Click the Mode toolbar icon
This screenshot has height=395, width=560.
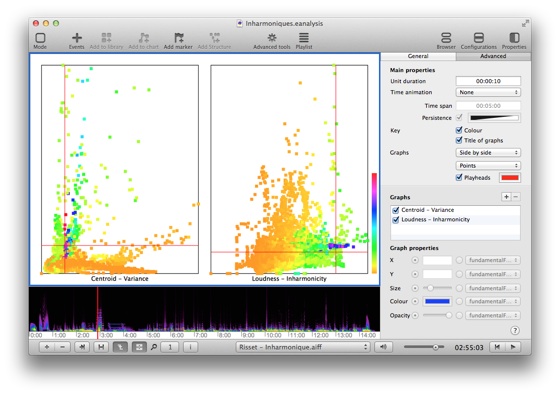(40, 40)
